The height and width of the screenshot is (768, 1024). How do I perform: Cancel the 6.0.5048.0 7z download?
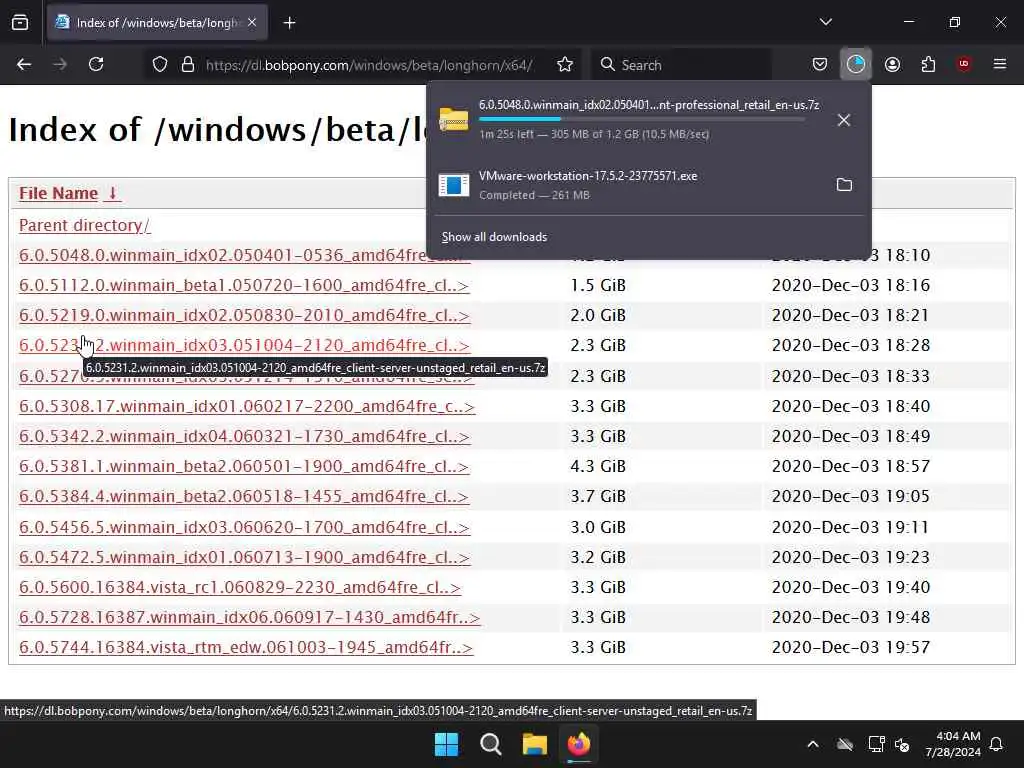tap(844, 120)
